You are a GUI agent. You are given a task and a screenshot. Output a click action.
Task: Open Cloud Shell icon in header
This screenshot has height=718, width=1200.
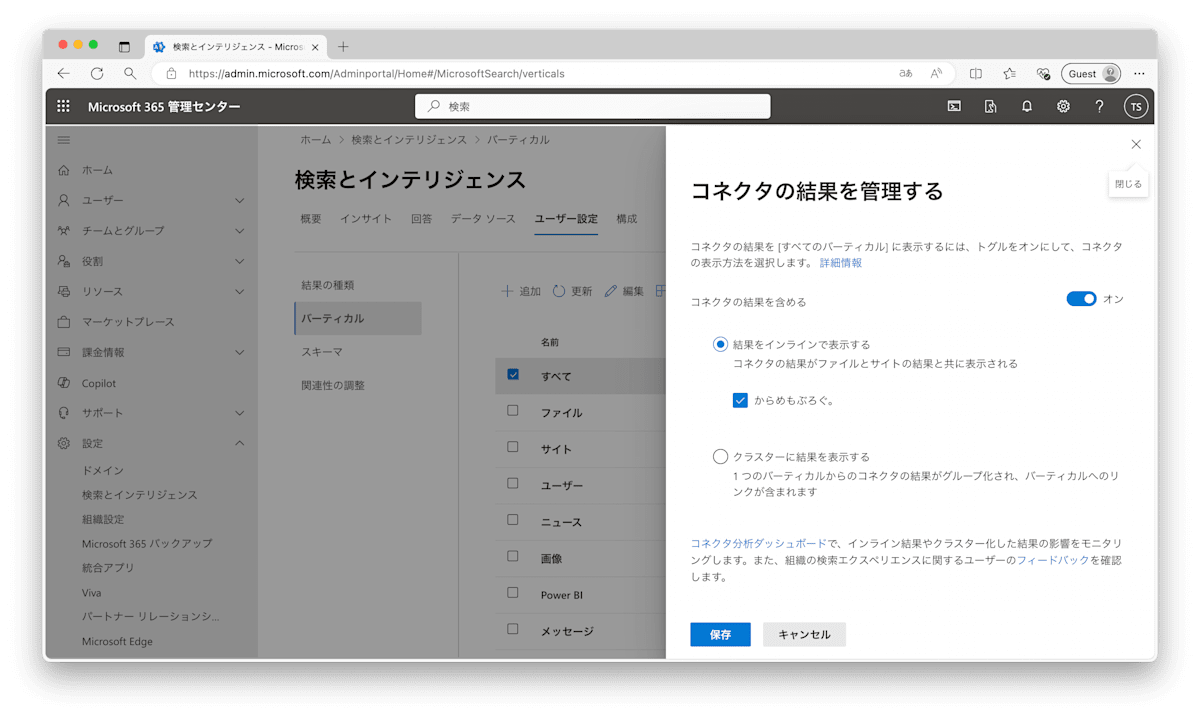click(x=954, y=106)
